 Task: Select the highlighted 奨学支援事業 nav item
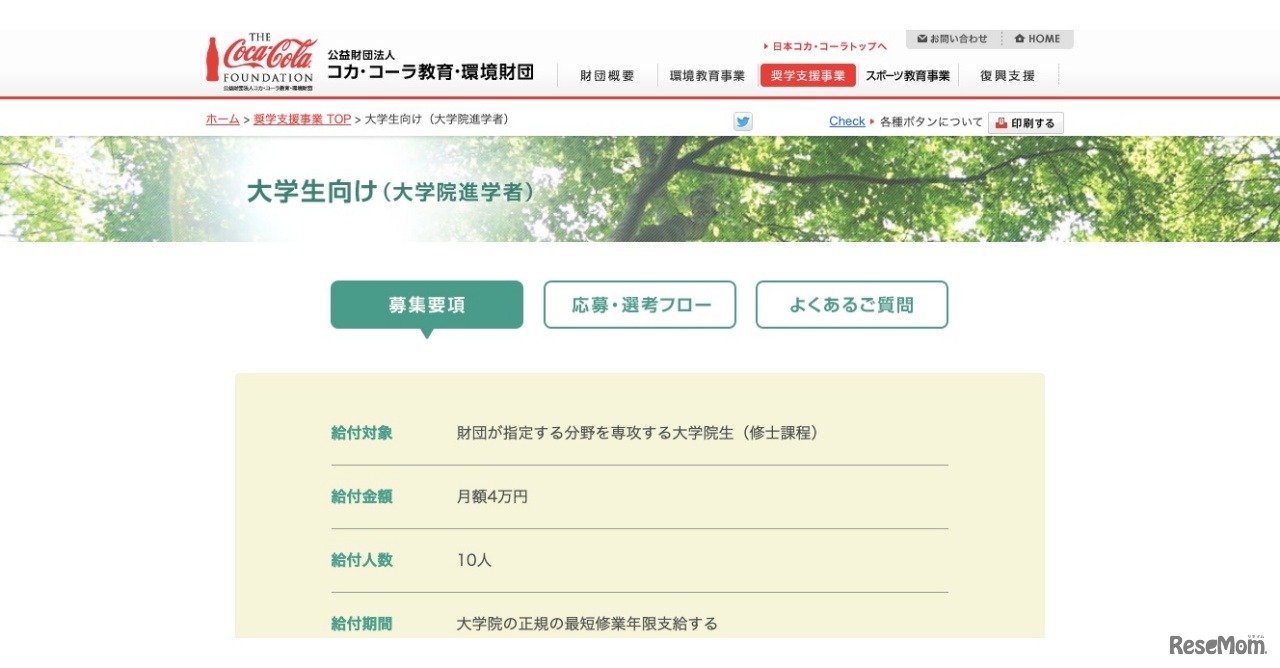[x=807, y=74]
